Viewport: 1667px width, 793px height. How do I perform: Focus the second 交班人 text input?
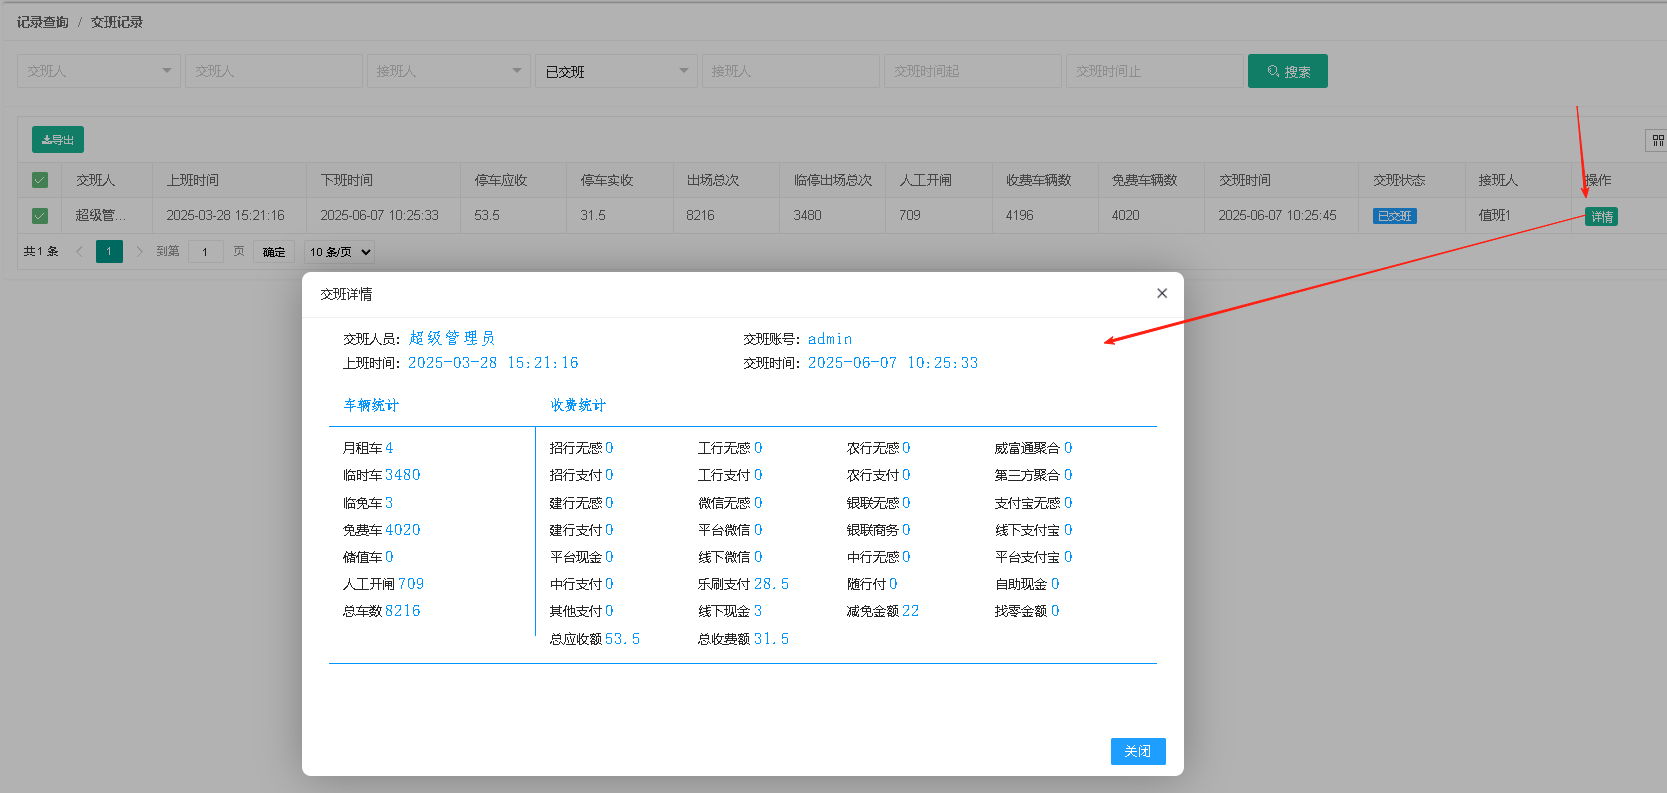274,71
